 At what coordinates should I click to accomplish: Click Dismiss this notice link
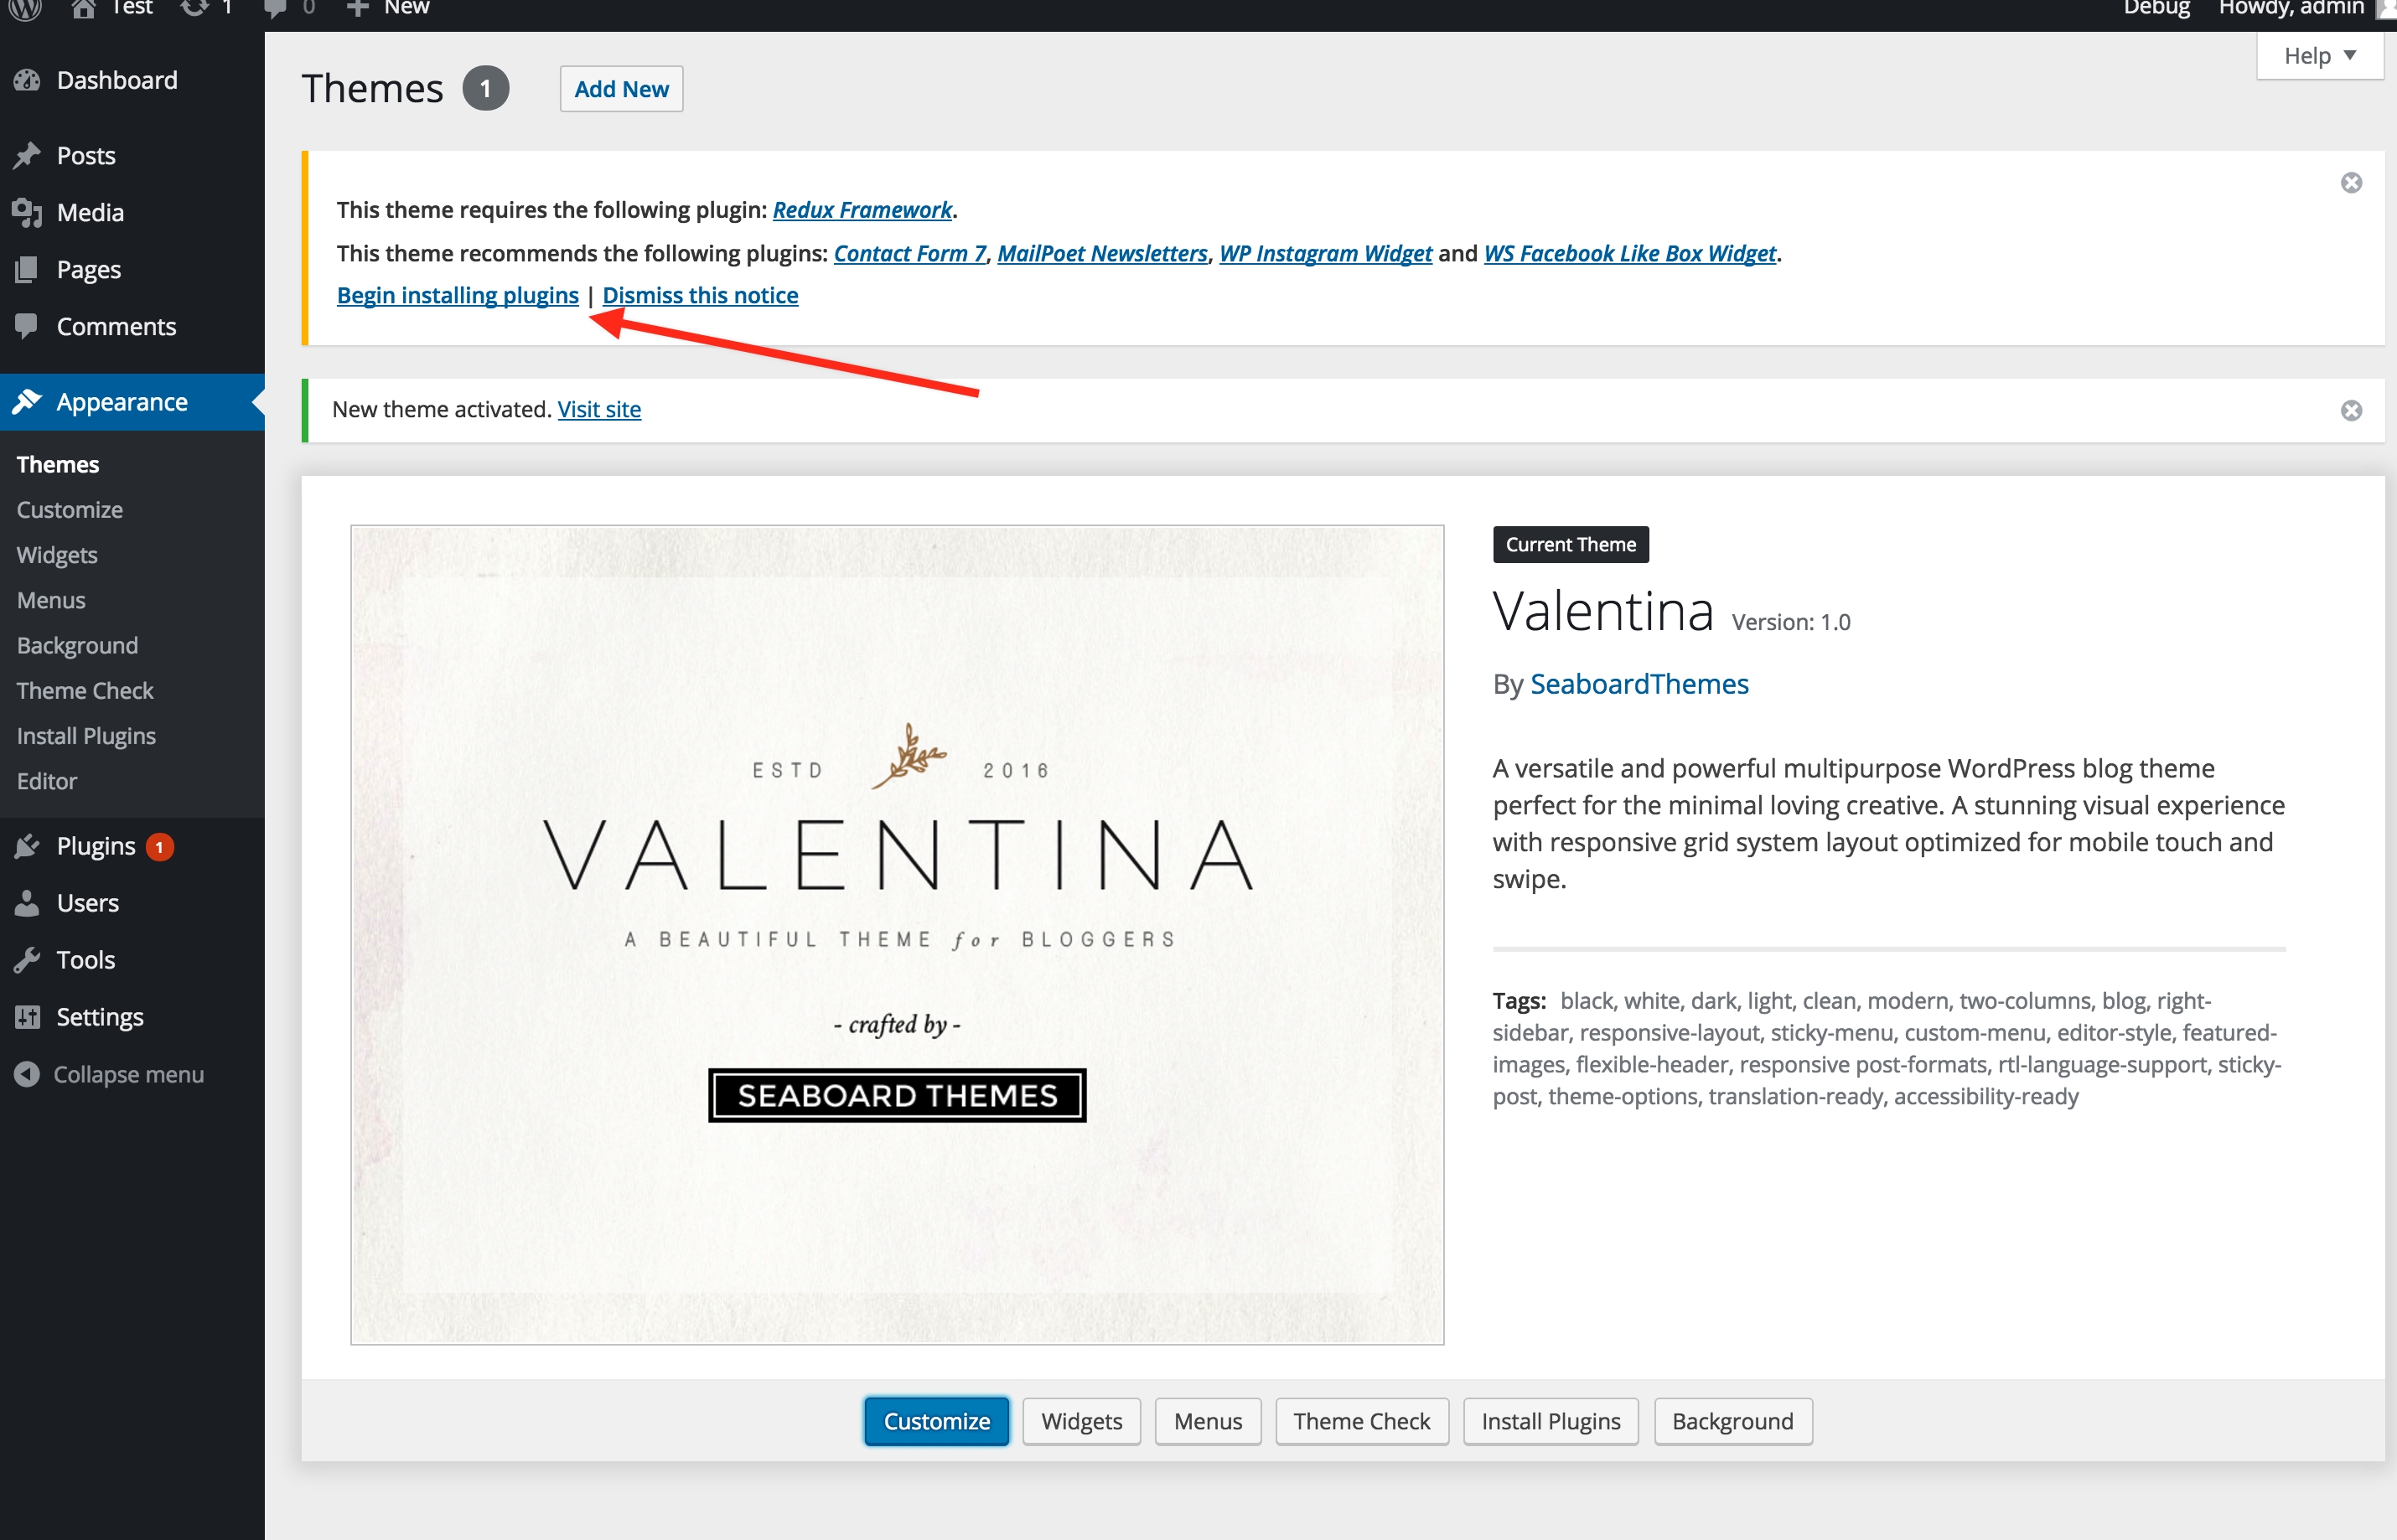700,296
